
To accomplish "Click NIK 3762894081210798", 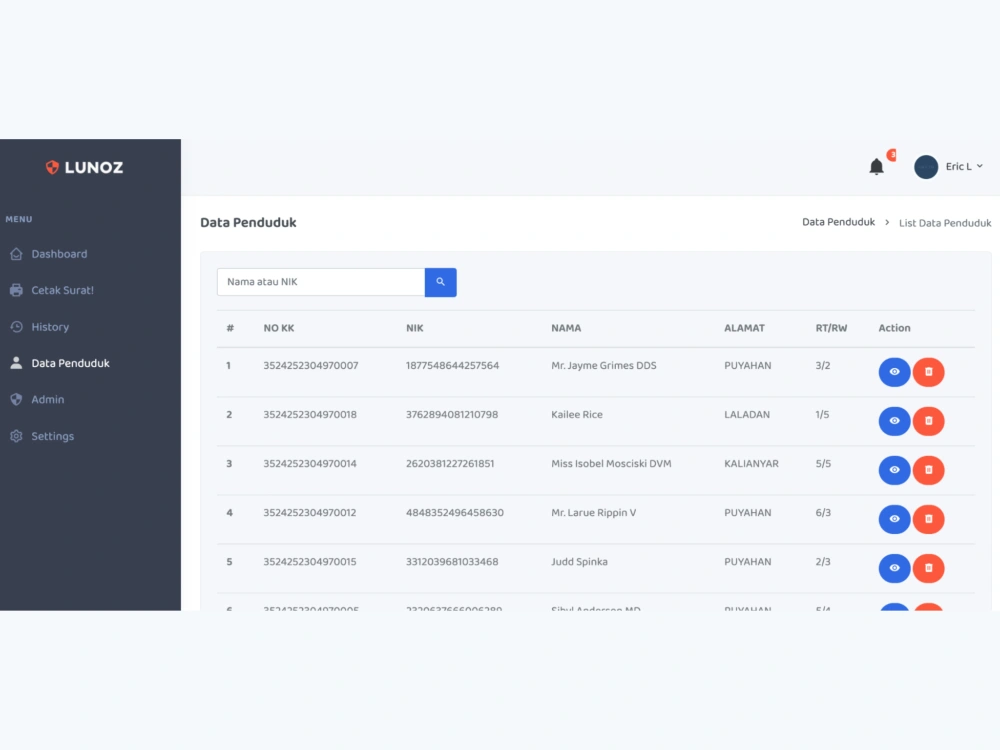I will [x=452, y=415].
